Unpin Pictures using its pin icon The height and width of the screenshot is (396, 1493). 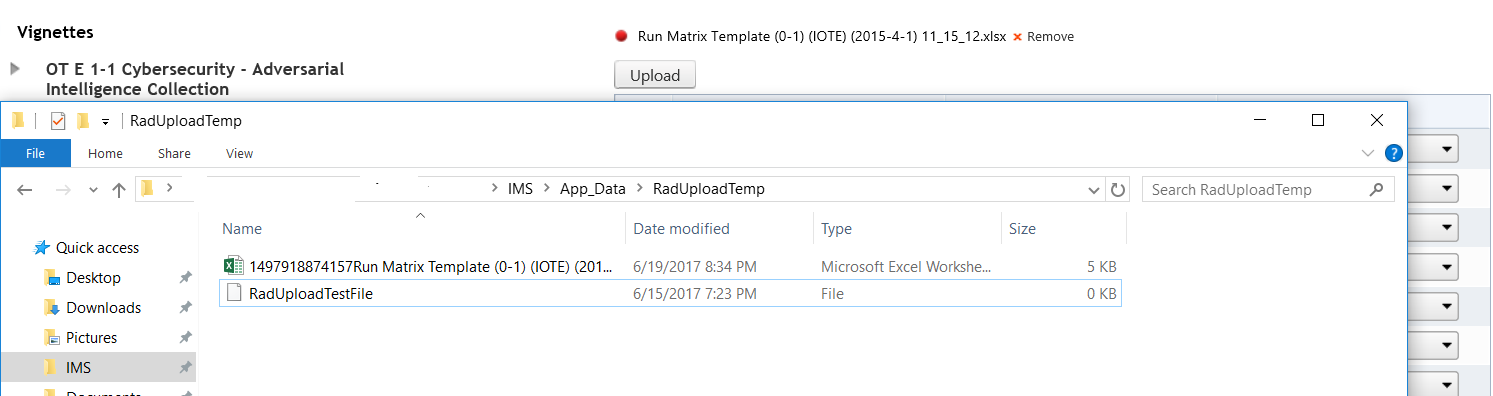coord(185,338)
